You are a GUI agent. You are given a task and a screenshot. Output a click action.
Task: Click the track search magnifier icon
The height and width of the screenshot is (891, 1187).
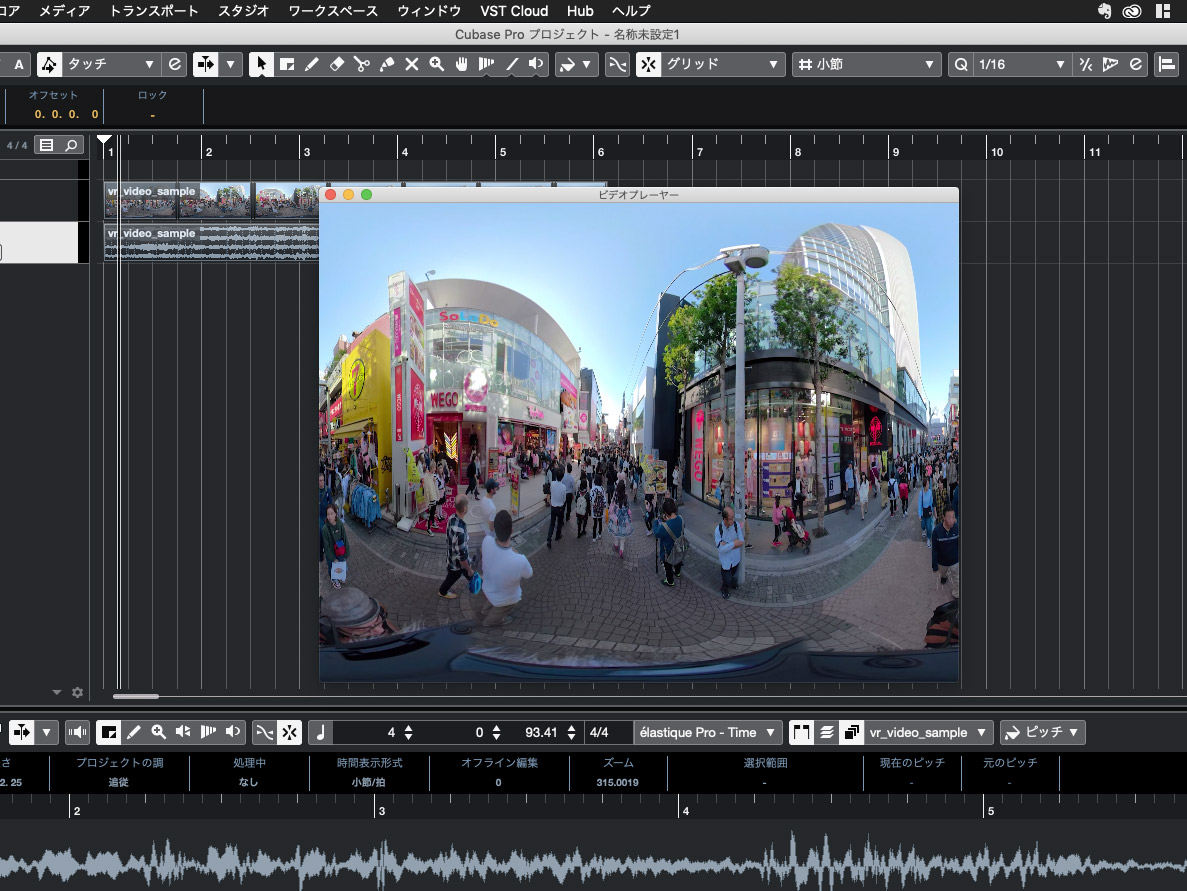71,145
